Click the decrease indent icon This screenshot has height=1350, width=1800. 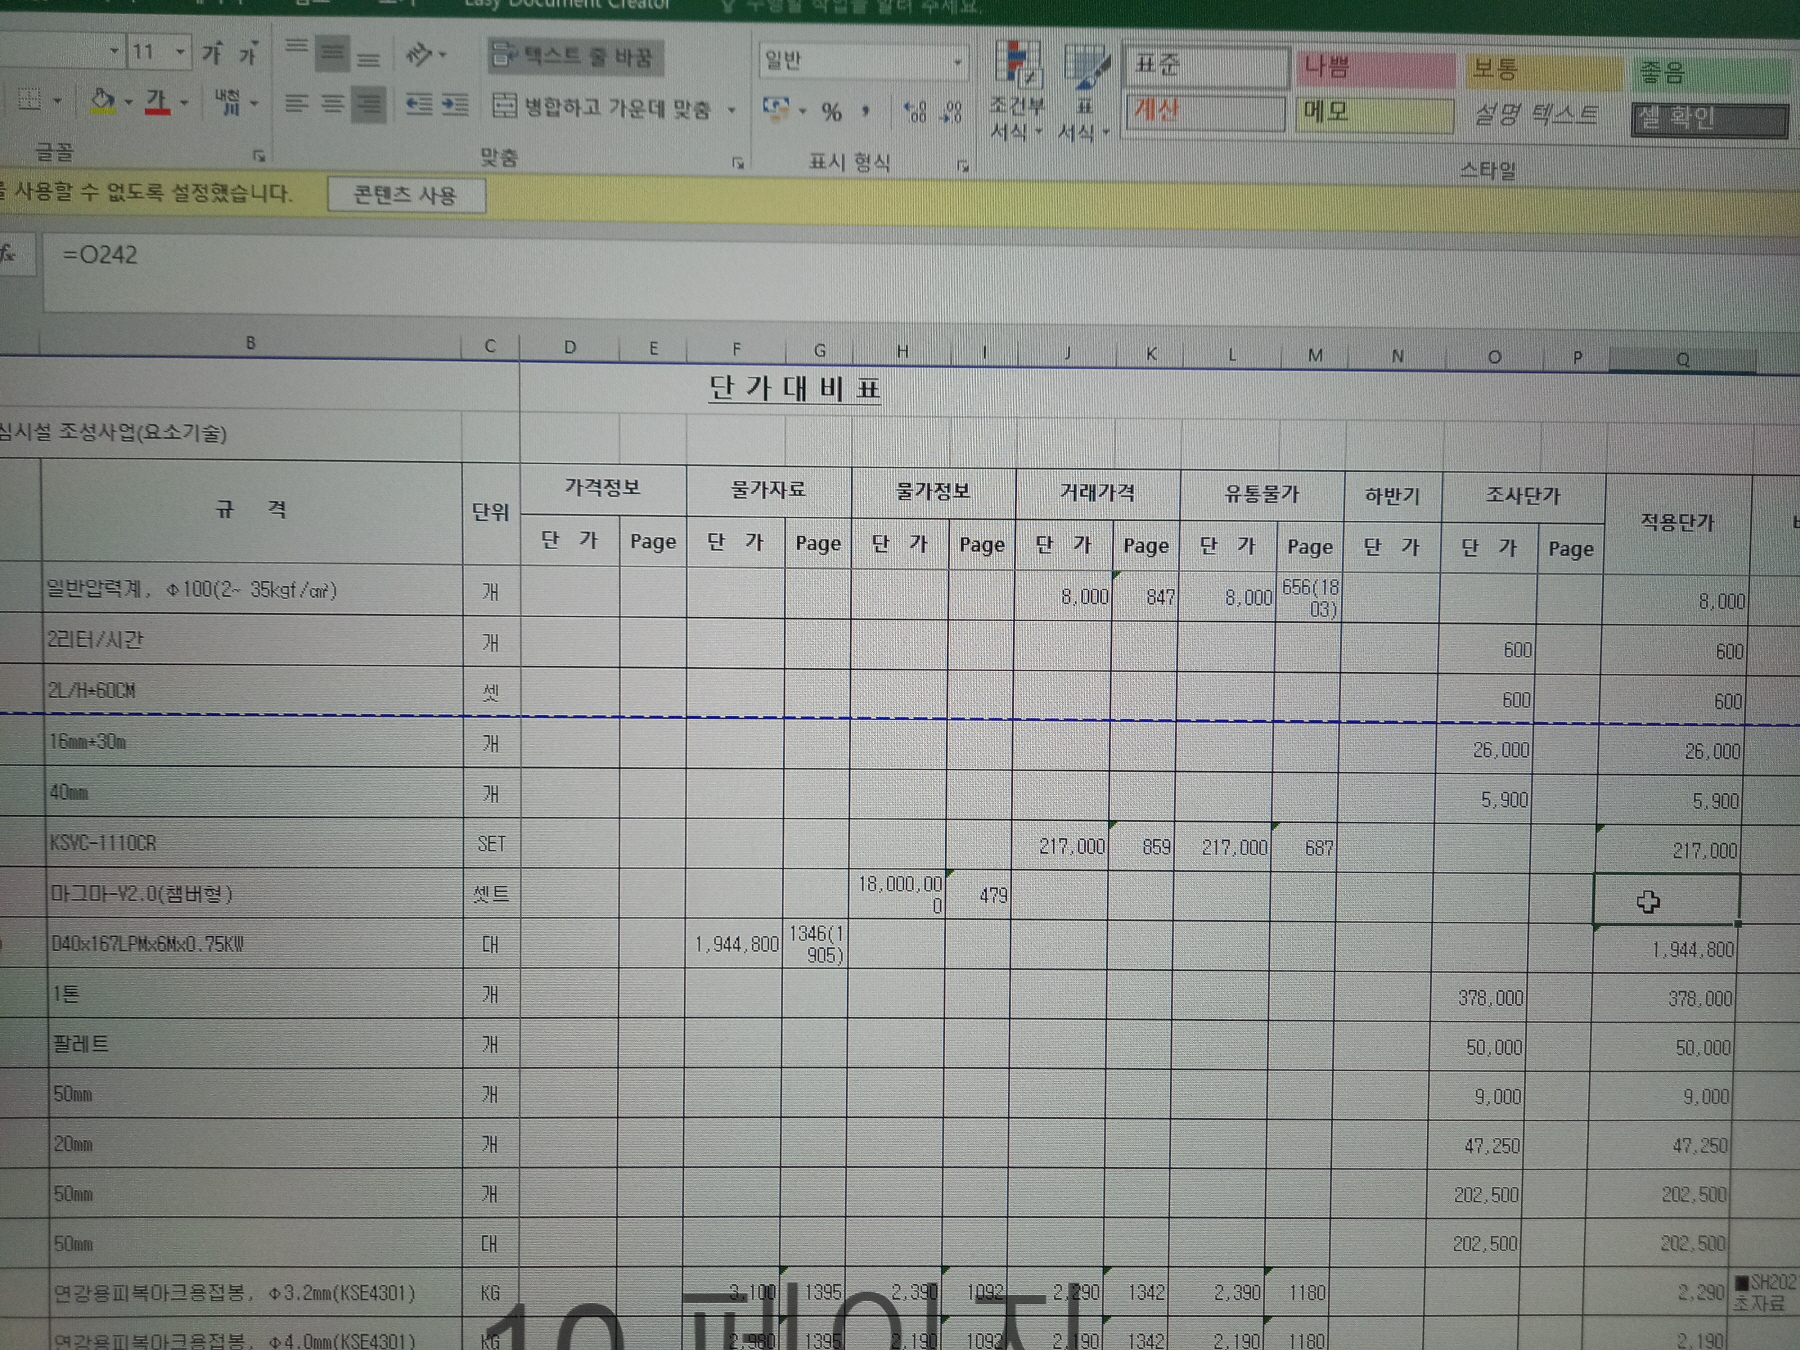(419, 105)
